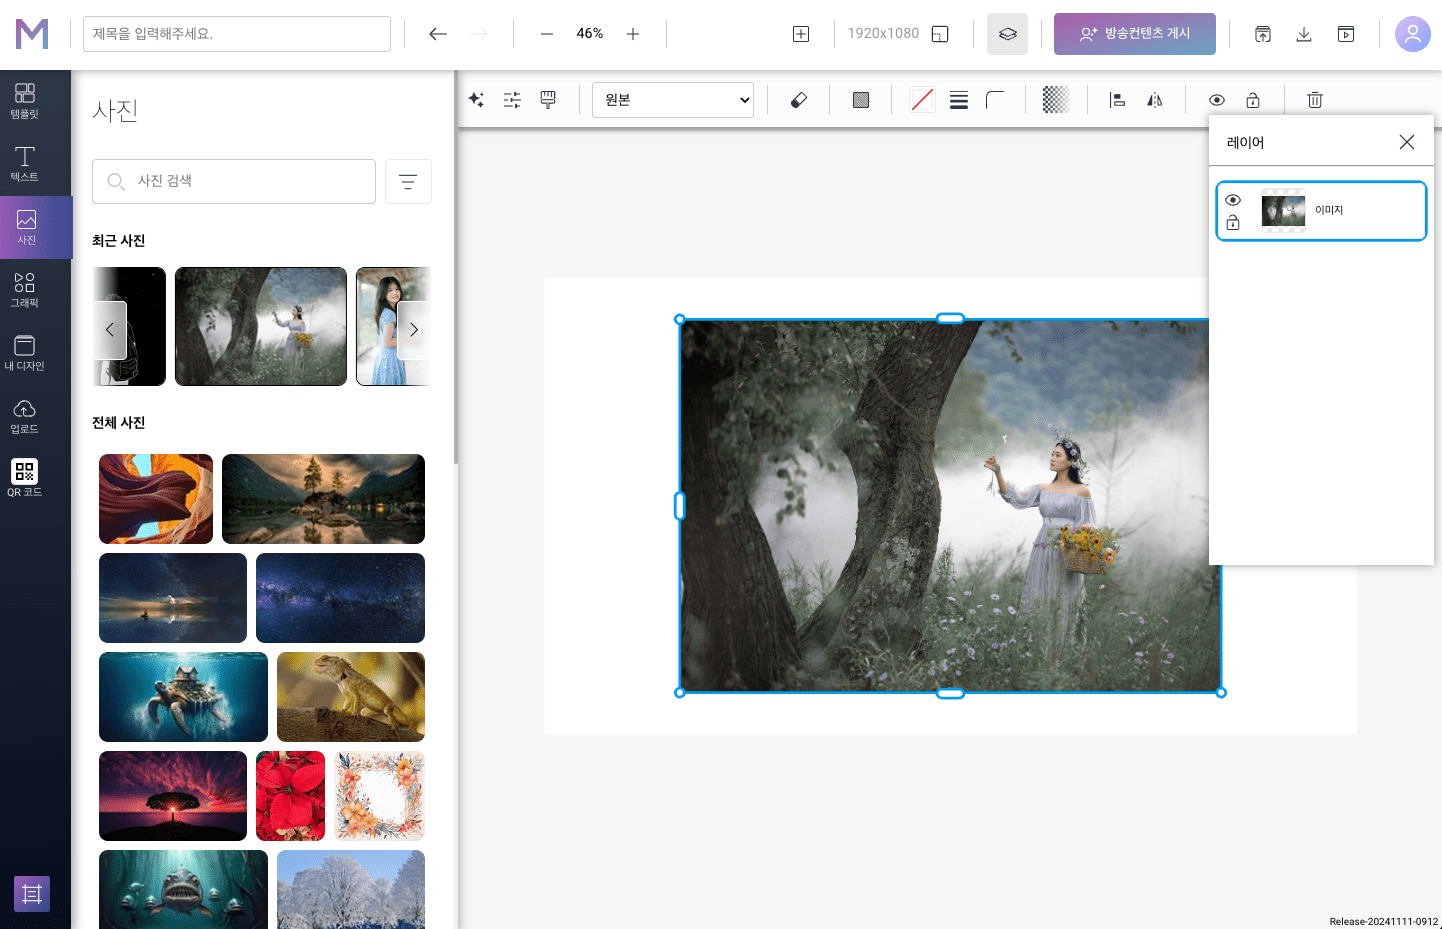The image size is (1442, 929).
Task: Click the magic sparkle effects icon
Action: (476, 100)
